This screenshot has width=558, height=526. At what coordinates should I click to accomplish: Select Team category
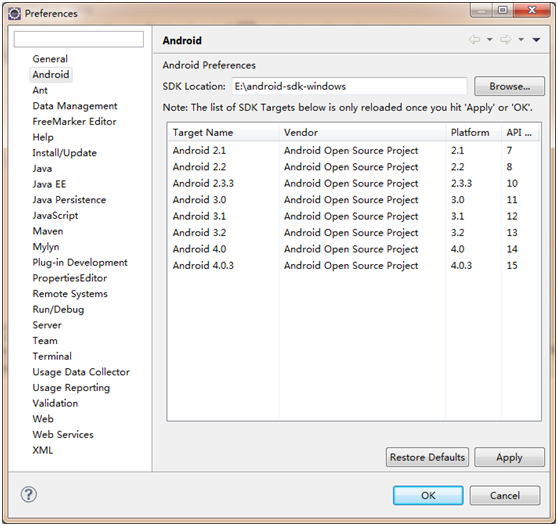coord(45,341)
